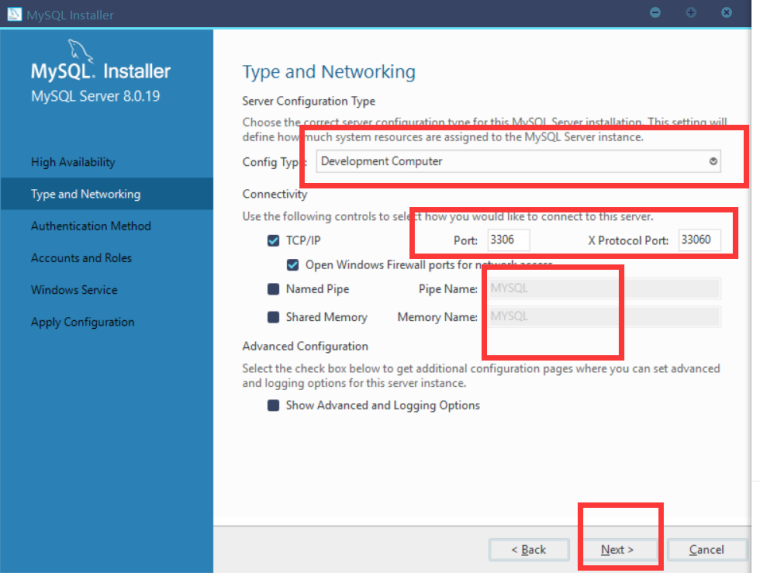
Task: Open the Config Type dropdown
Action: pos(519,161)
